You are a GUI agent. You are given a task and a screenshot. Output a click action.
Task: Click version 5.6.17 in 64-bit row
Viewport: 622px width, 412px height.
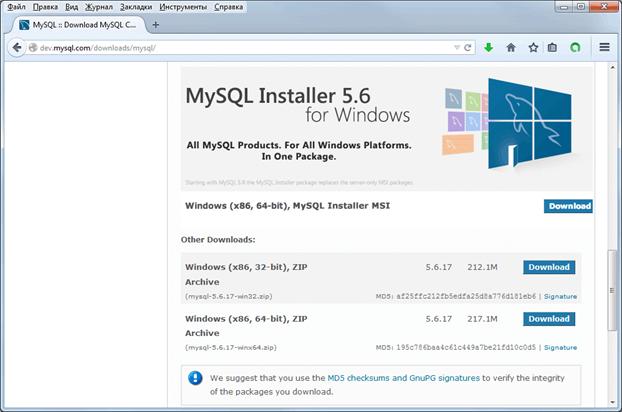(x=439, y=319)
